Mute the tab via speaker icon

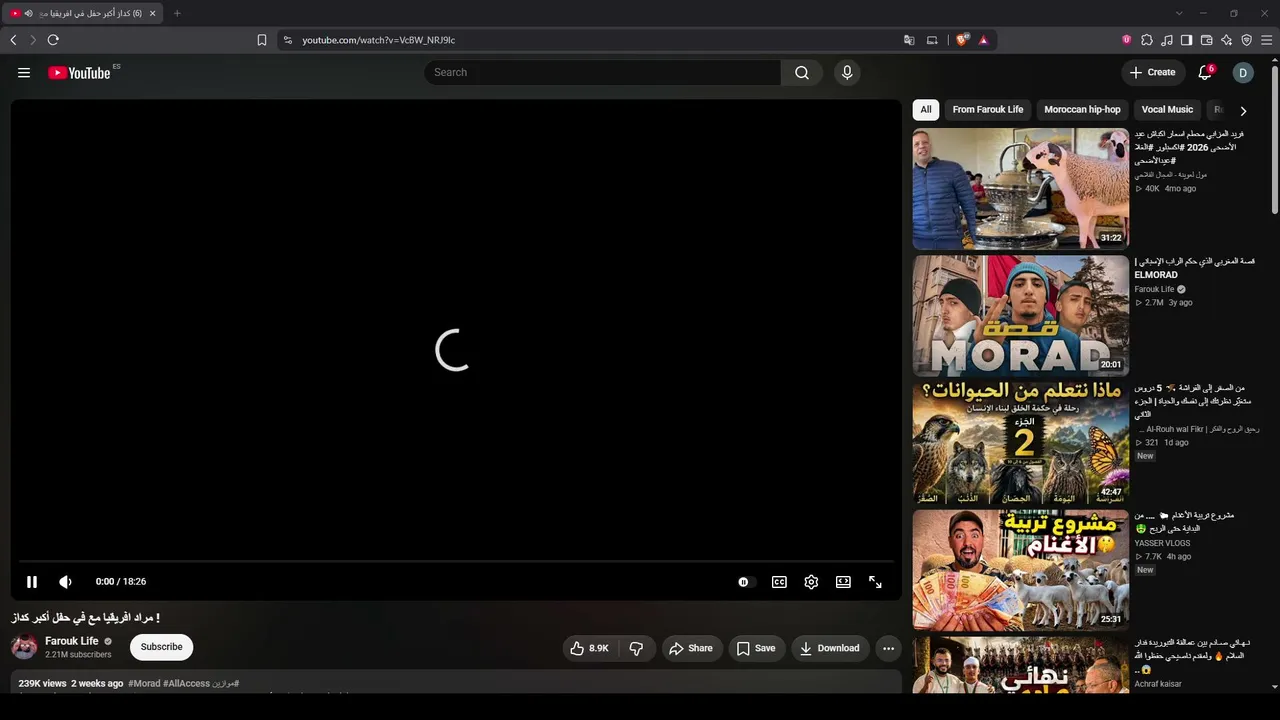28,13
